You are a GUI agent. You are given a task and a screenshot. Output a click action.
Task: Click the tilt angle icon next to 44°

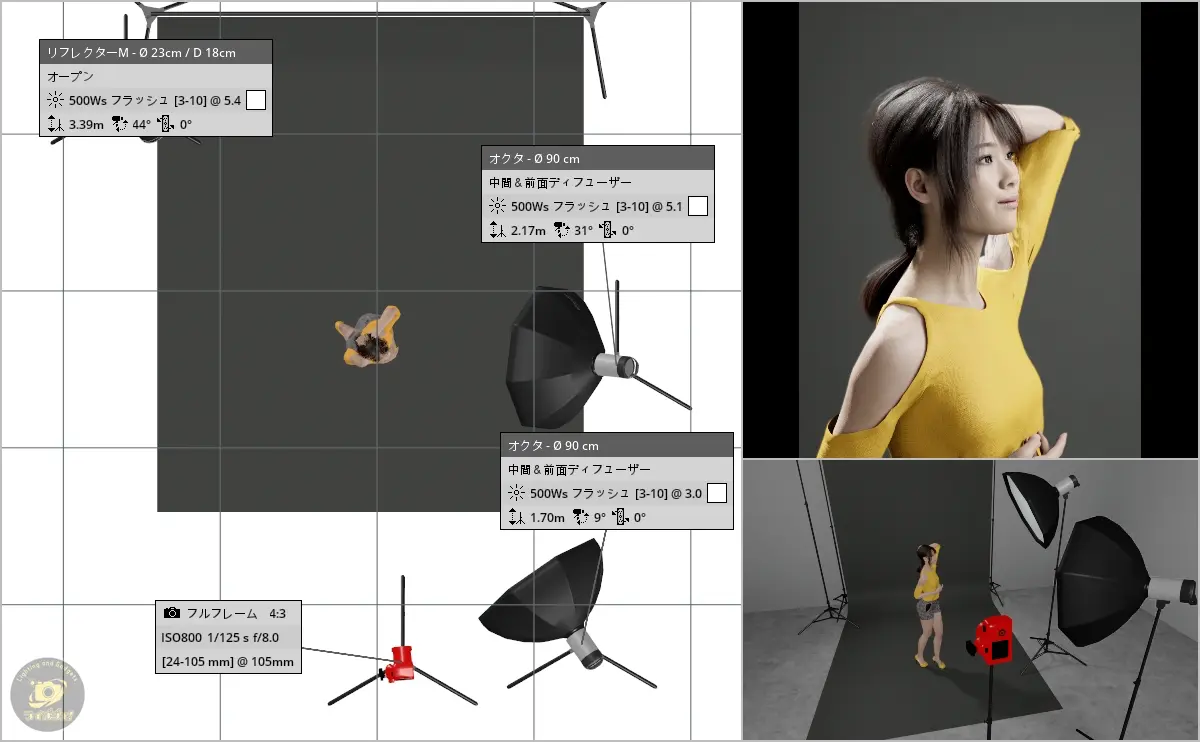[x=120, y=125]
